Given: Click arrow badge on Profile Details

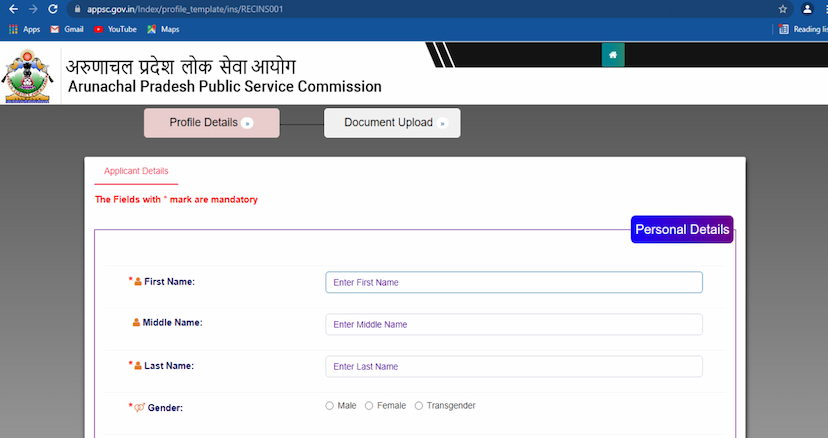Looking at the screenshot, I should click(x=247, y=123).
